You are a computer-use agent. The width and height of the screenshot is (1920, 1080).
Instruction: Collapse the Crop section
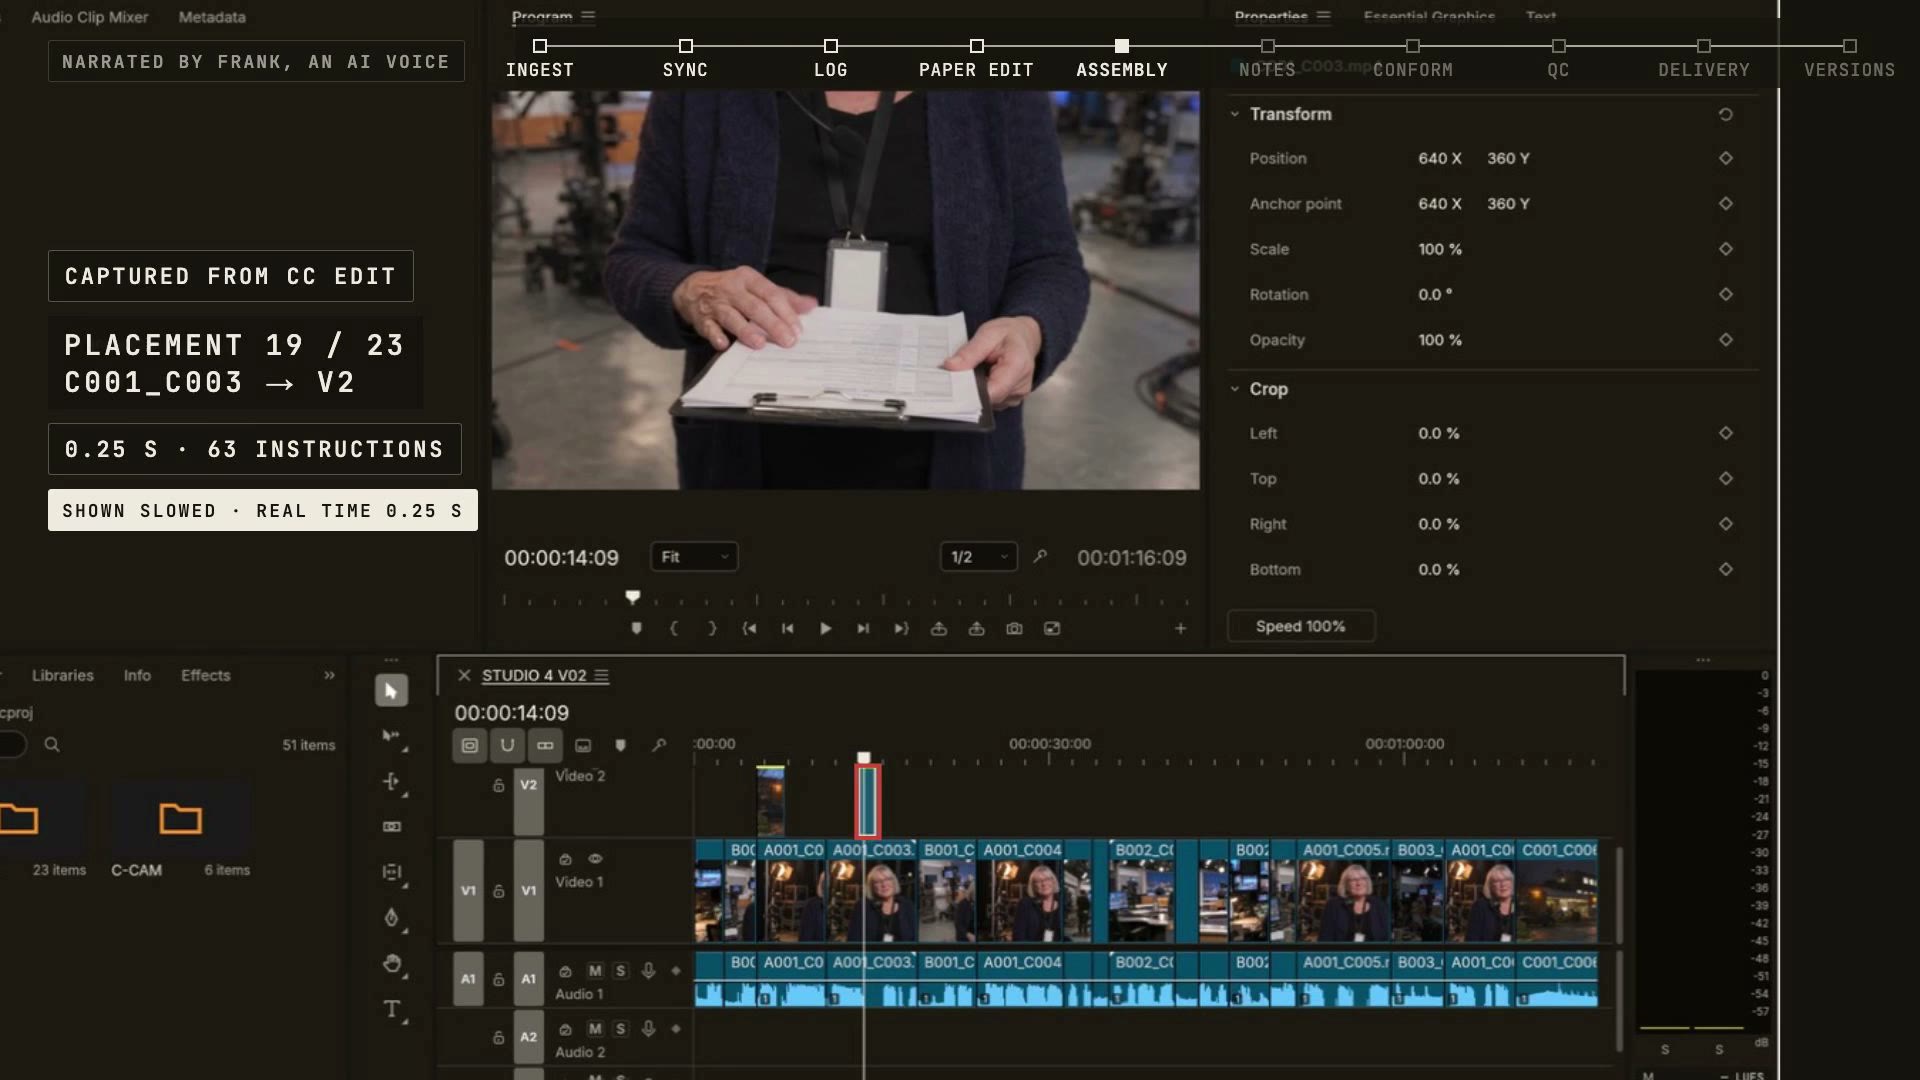(x=1235, y=389)
